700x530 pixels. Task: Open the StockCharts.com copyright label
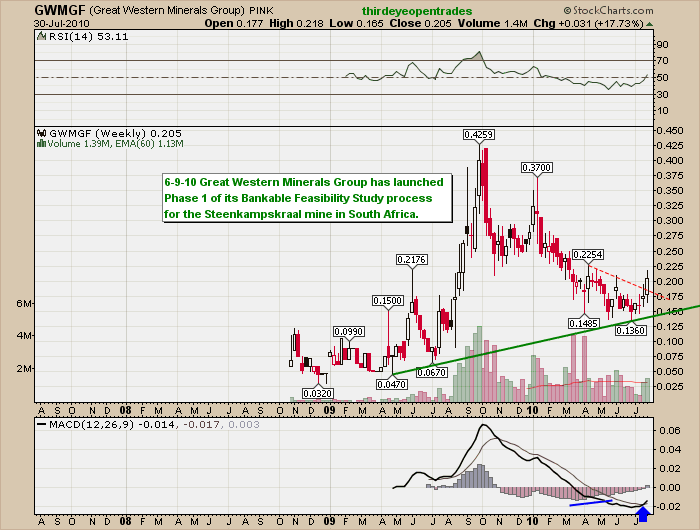(608, 10)
